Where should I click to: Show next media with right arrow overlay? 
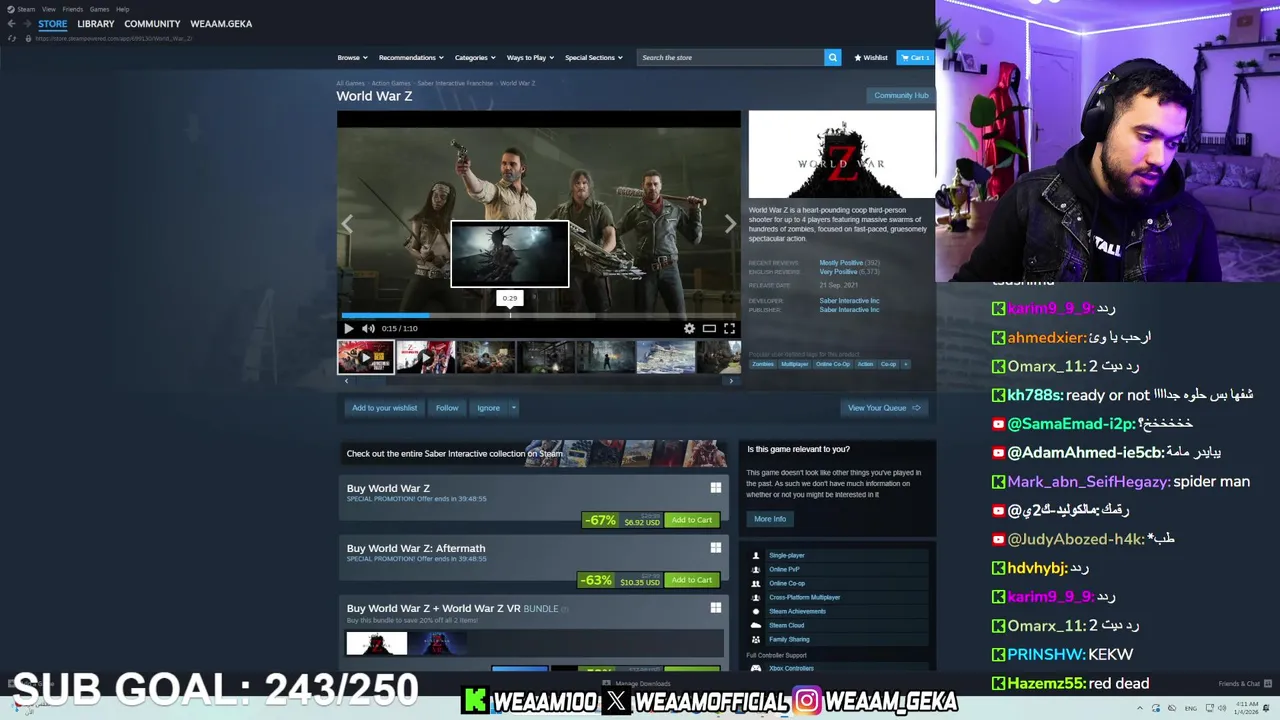tap(730, 225)
